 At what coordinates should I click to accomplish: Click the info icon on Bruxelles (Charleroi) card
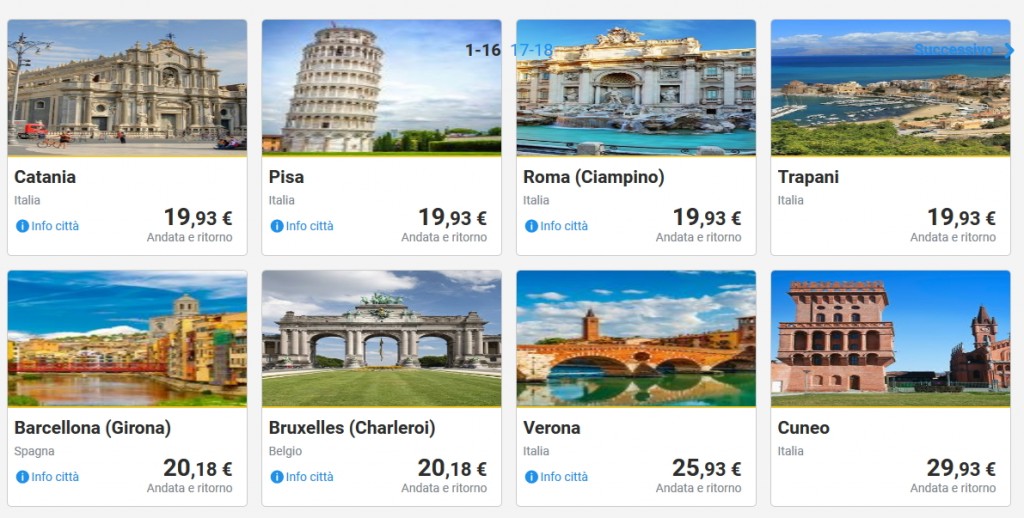click(x=277, y=477)
